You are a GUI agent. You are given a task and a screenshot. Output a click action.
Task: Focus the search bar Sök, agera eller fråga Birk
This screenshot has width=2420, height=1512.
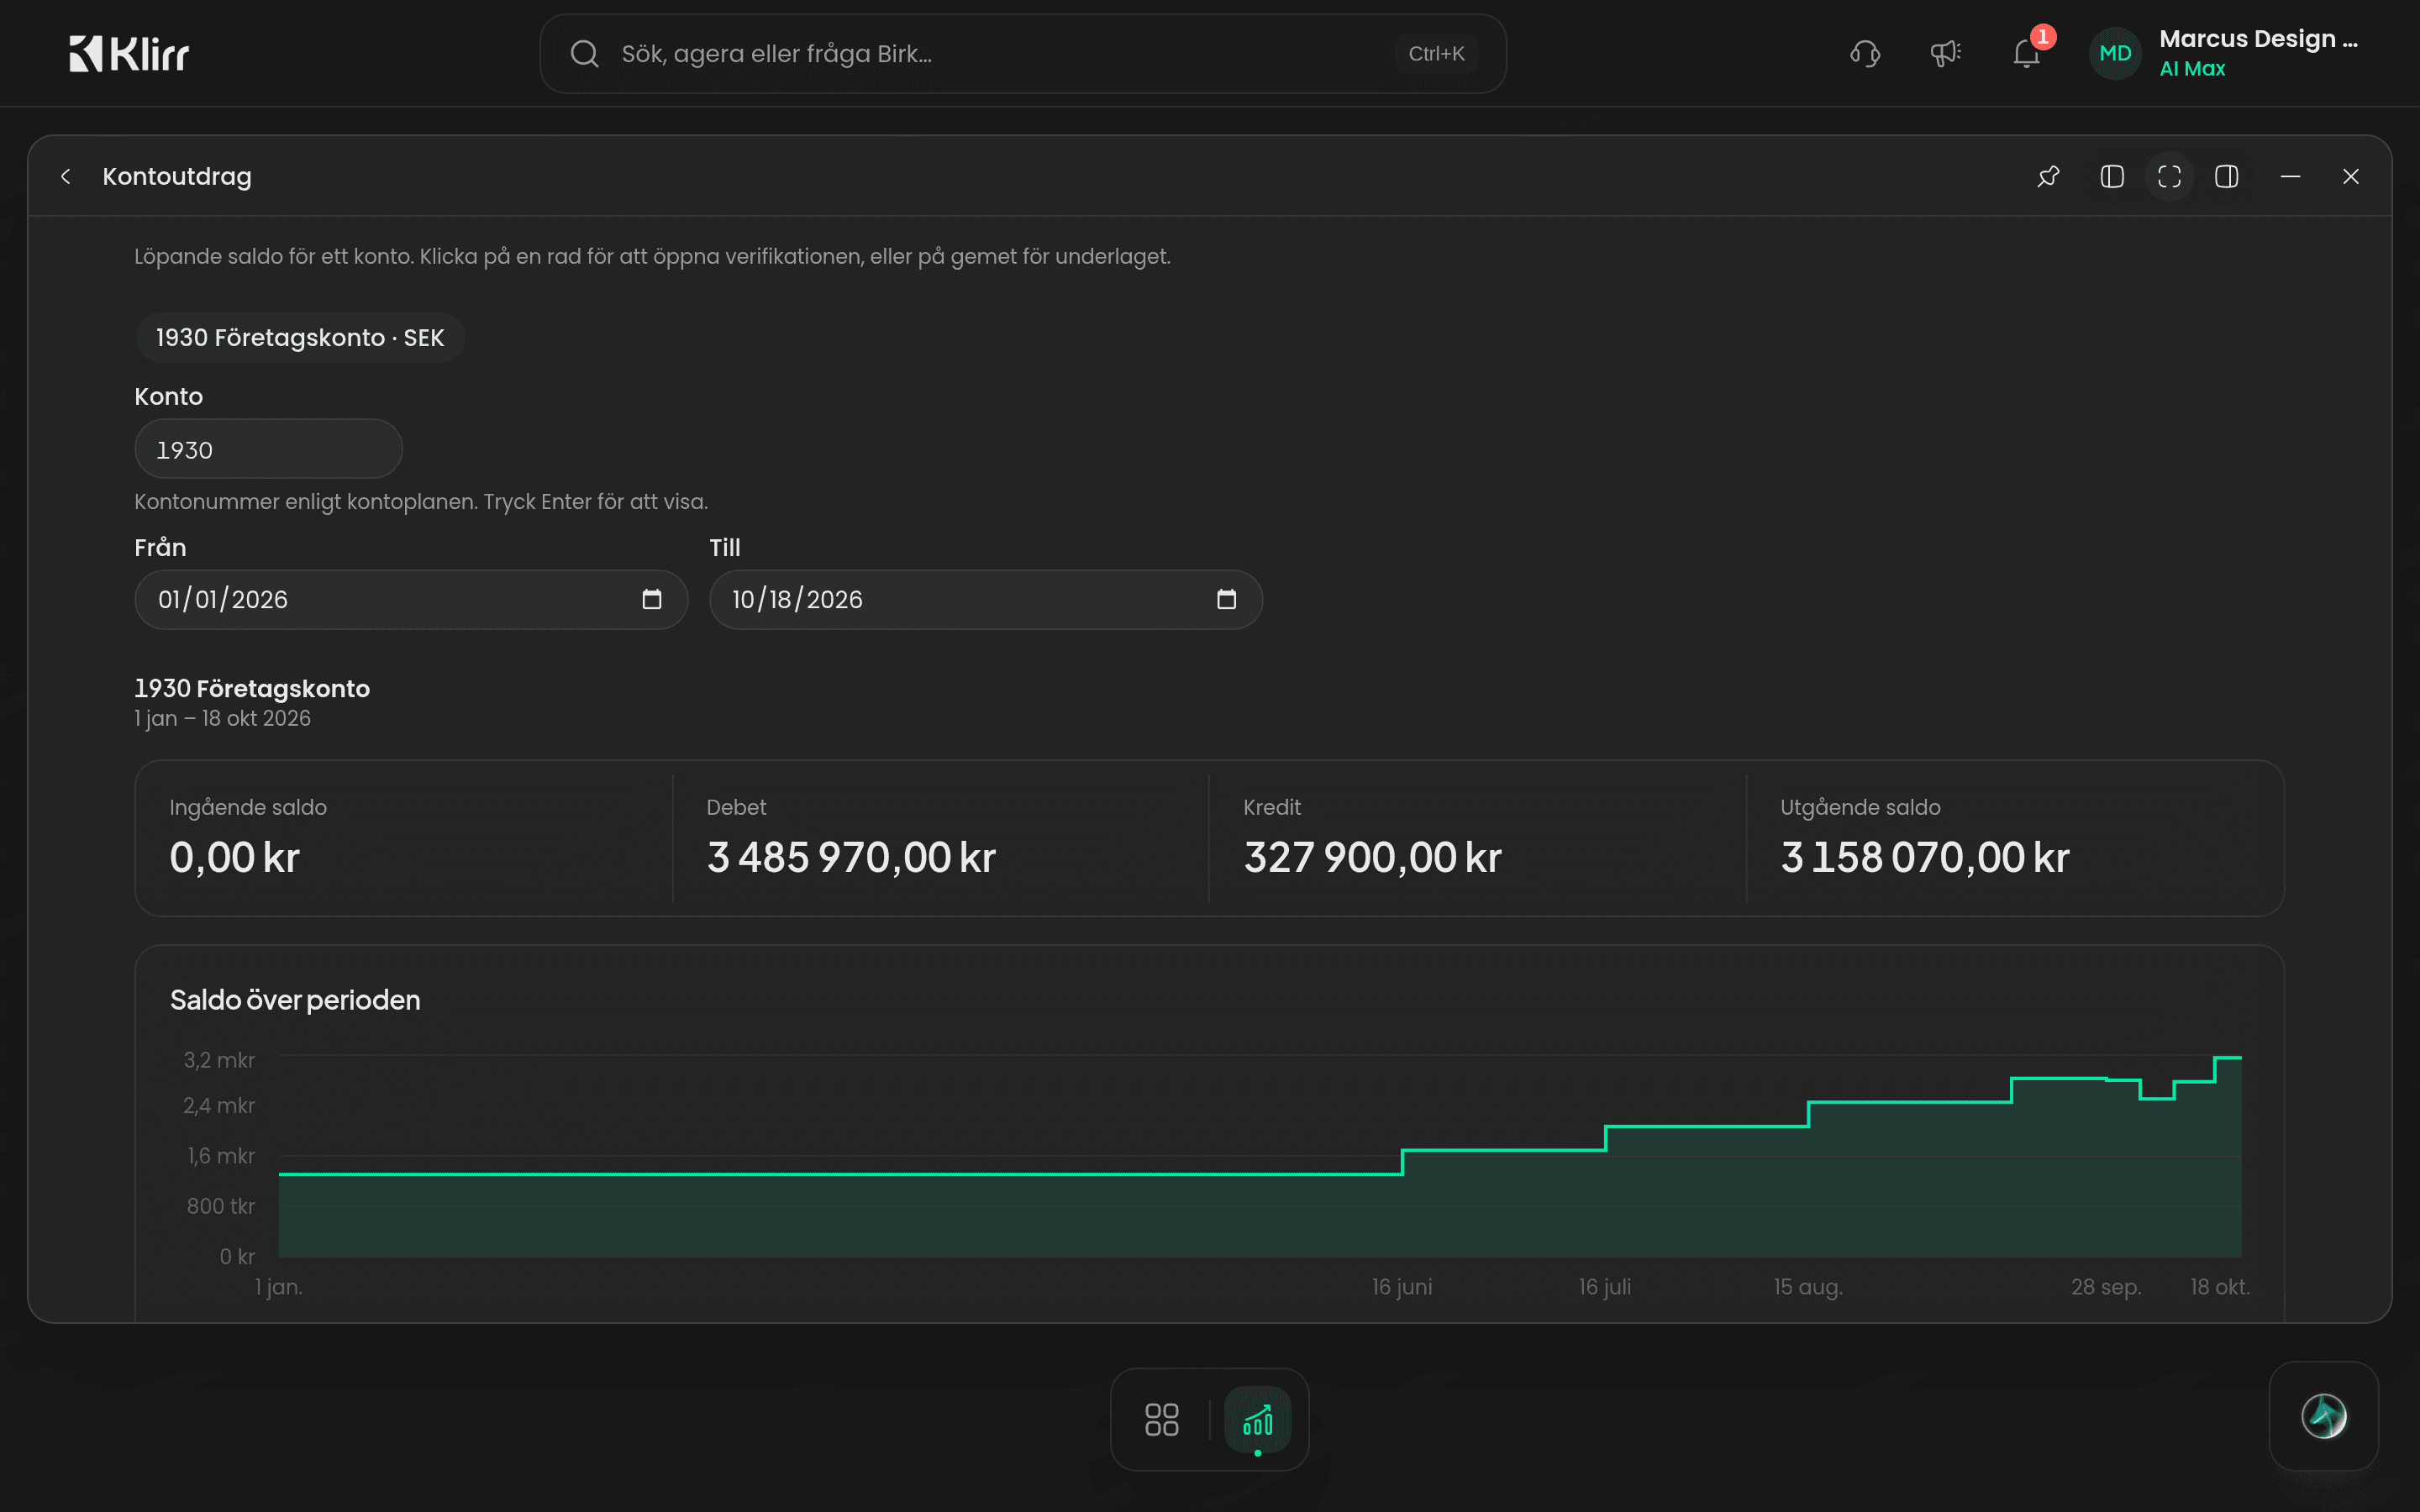[x=1022, y=54]
